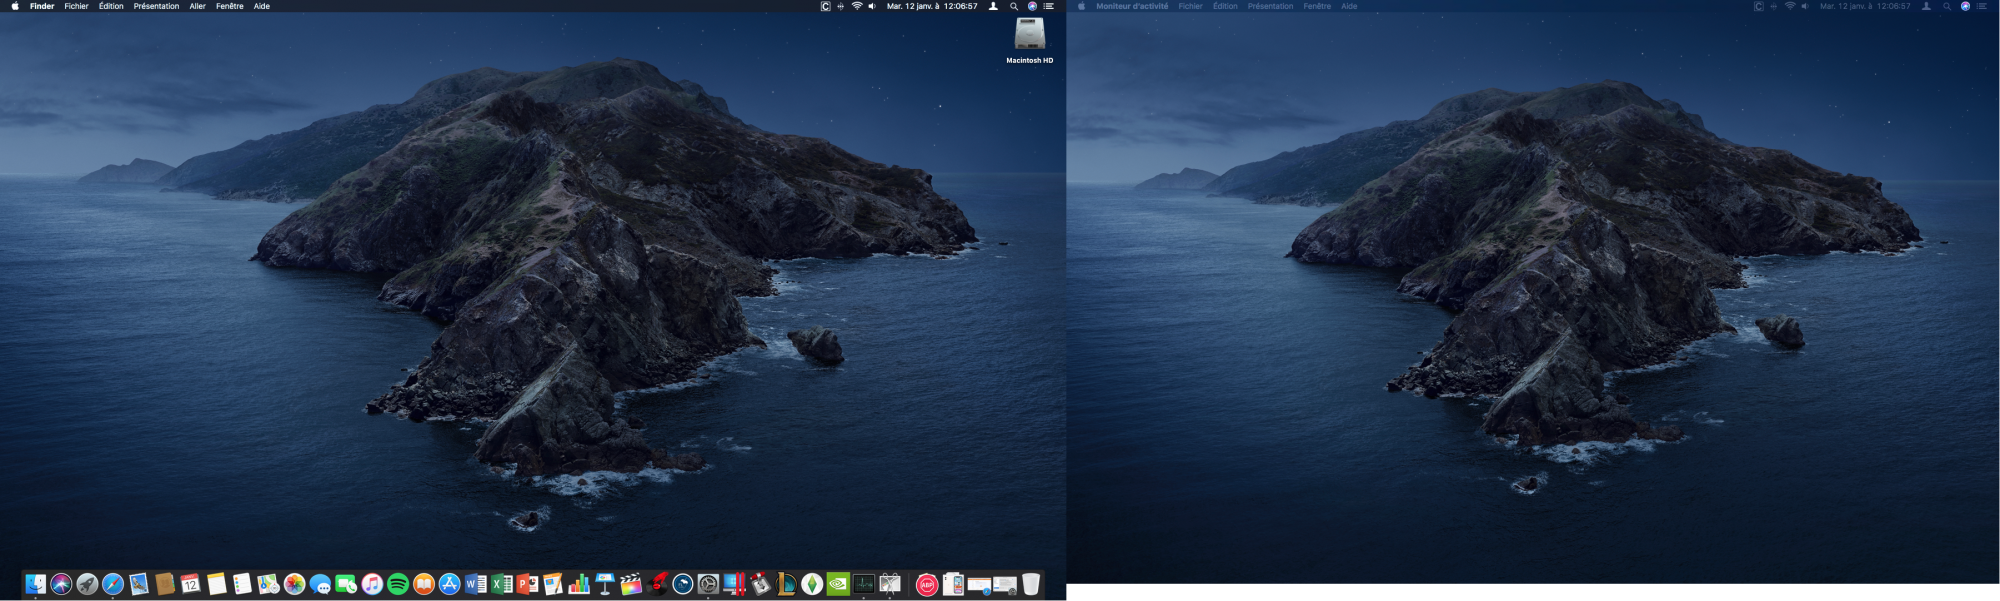Open Final Cut Pro clapperboard icon

tap(631, 584)
